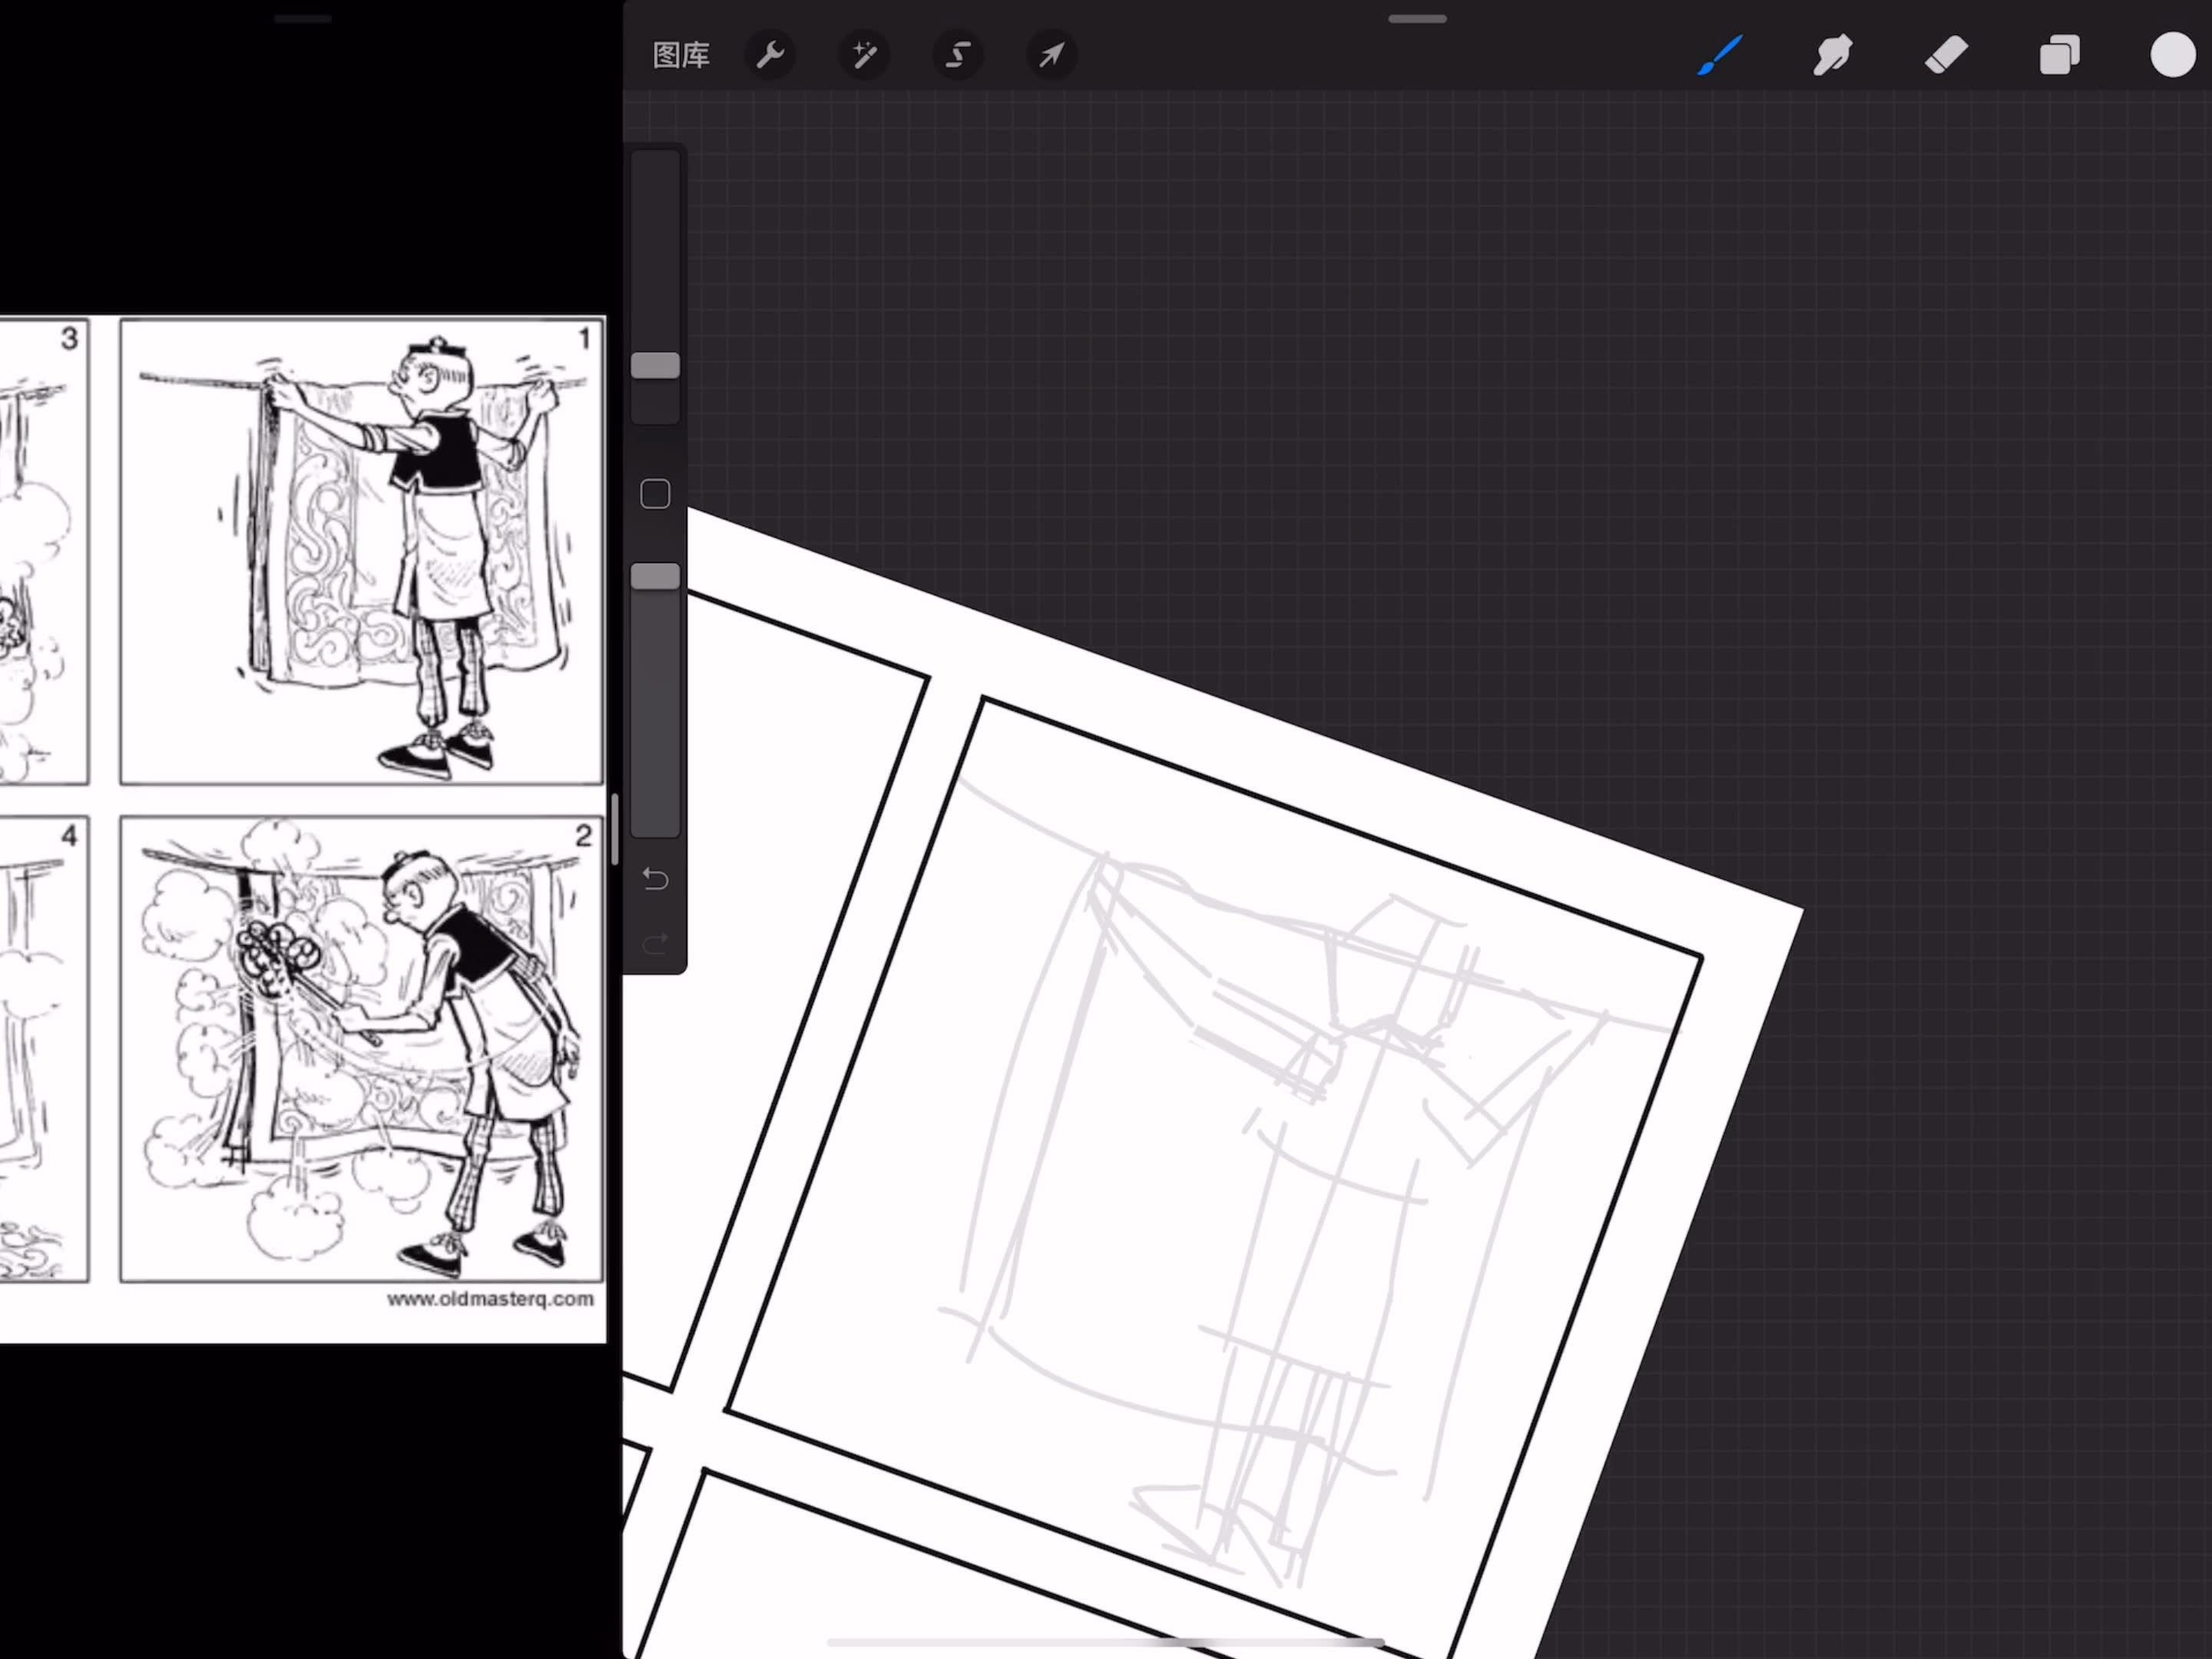Redo the last action
The height and width of the screenshot is (1659, 2212).
(655, 944)
